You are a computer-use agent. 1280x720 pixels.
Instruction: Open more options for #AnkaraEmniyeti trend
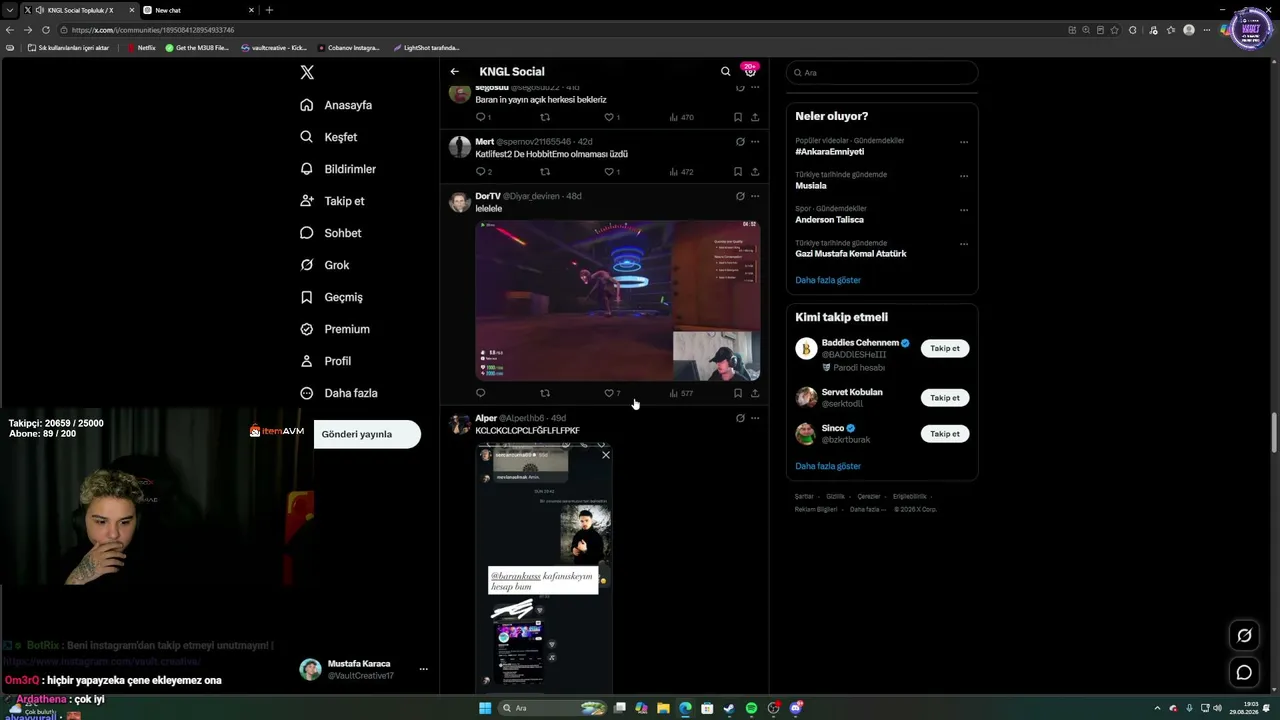tap(964, 142)
